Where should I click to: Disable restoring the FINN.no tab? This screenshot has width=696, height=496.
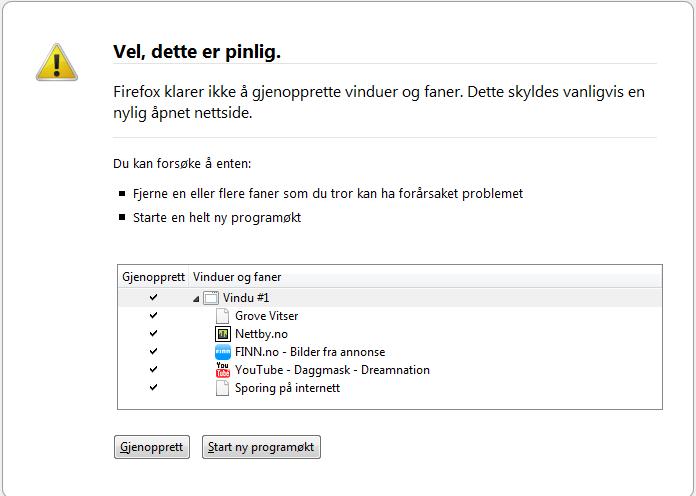click(x=154, y=351)
